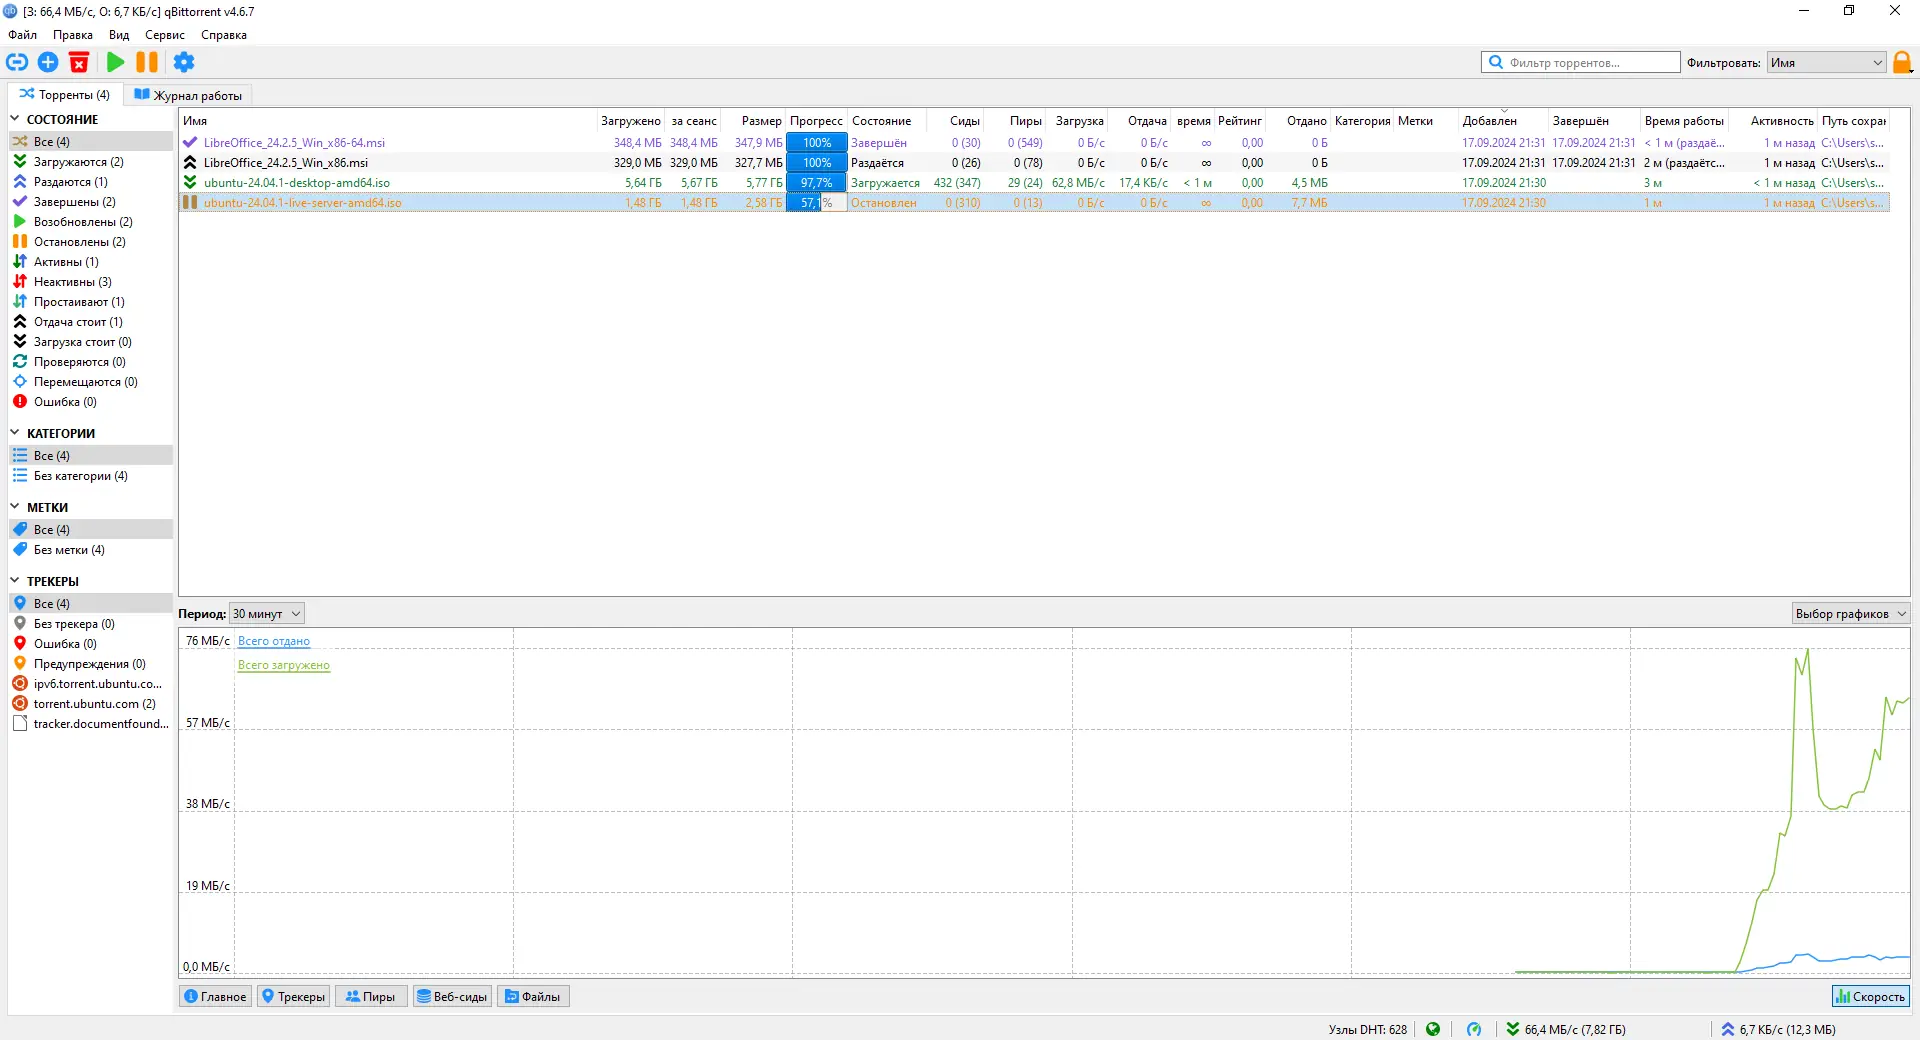The width and height of the screenshot is (1920, 1040).
Task: Open the Пиры details tab
Action: pos(371,997)
